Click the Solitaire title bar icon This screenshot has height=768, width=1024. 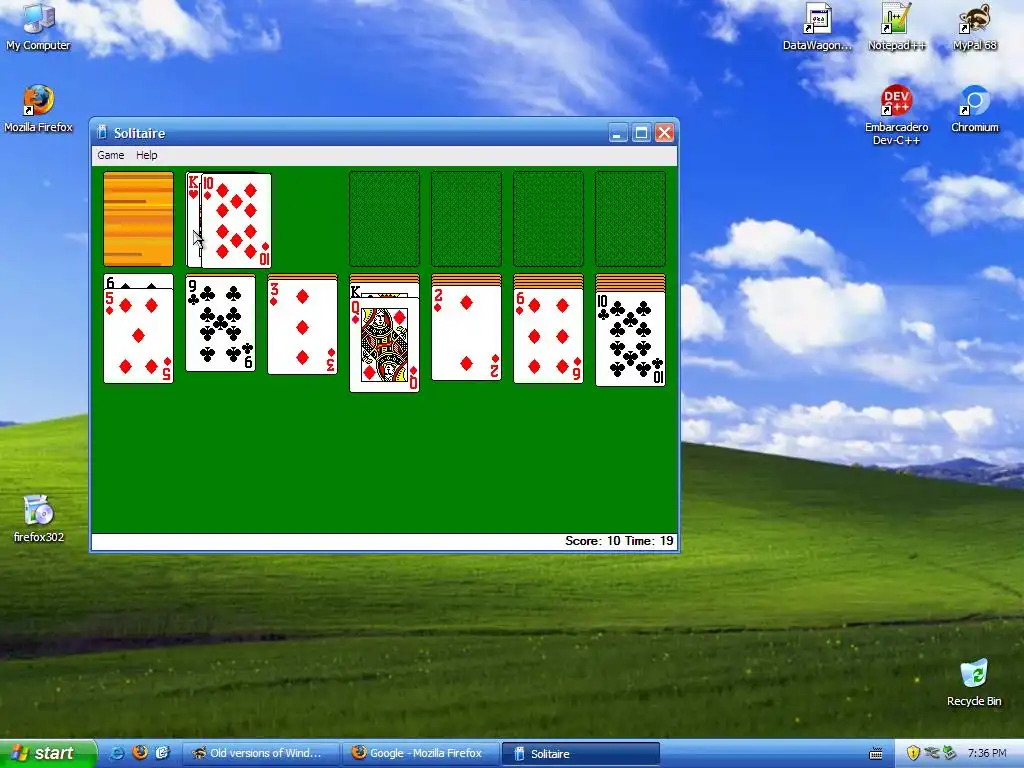pos(101,133)
